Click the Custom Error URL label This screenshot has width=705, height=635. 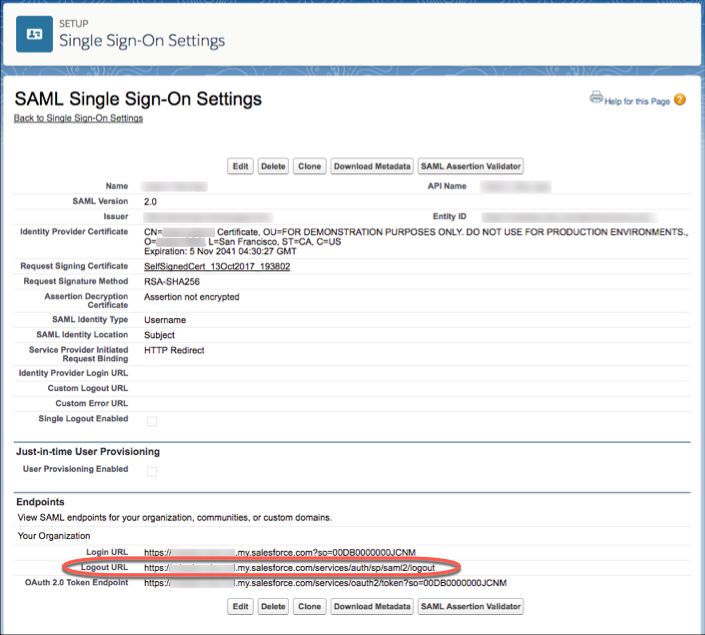pos(92,403)
